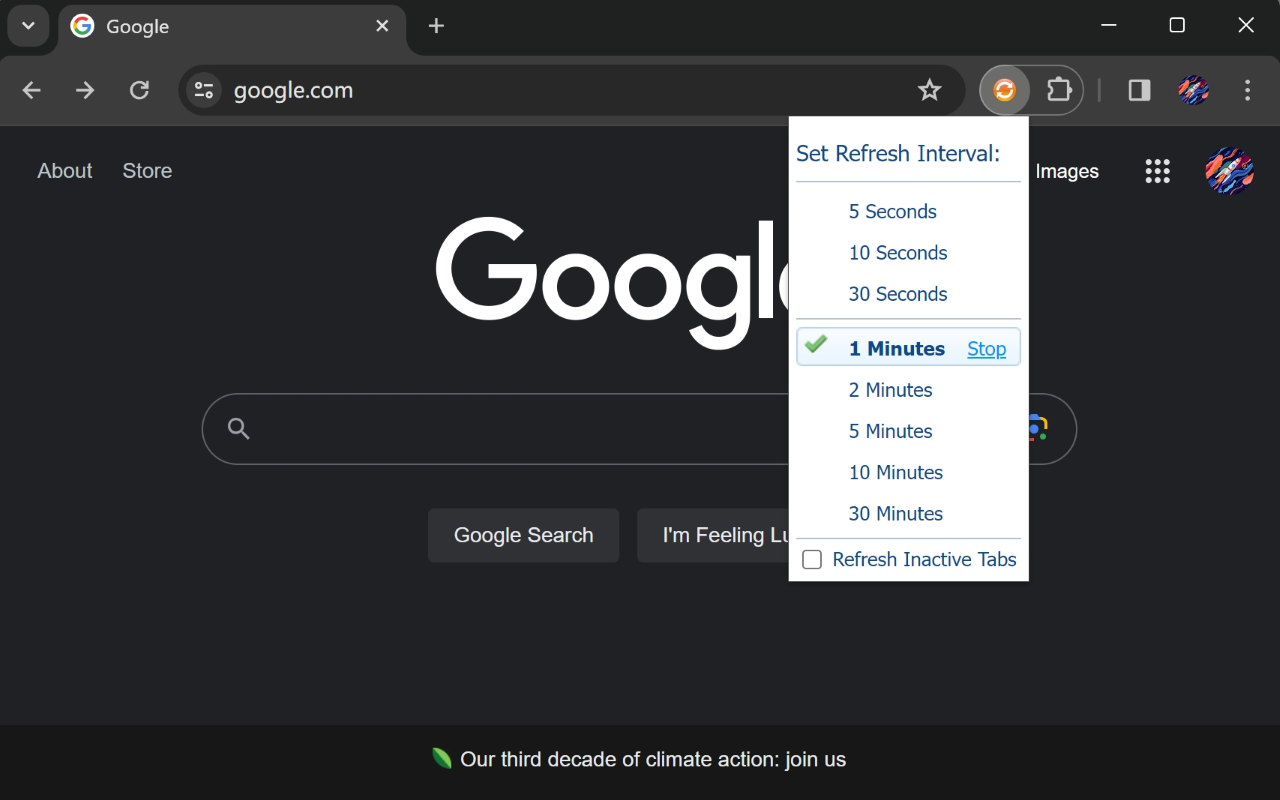Open the Chrome three-dot menu
The width and height of the screenshot is (1280, 800).
tap(1247, 90)
